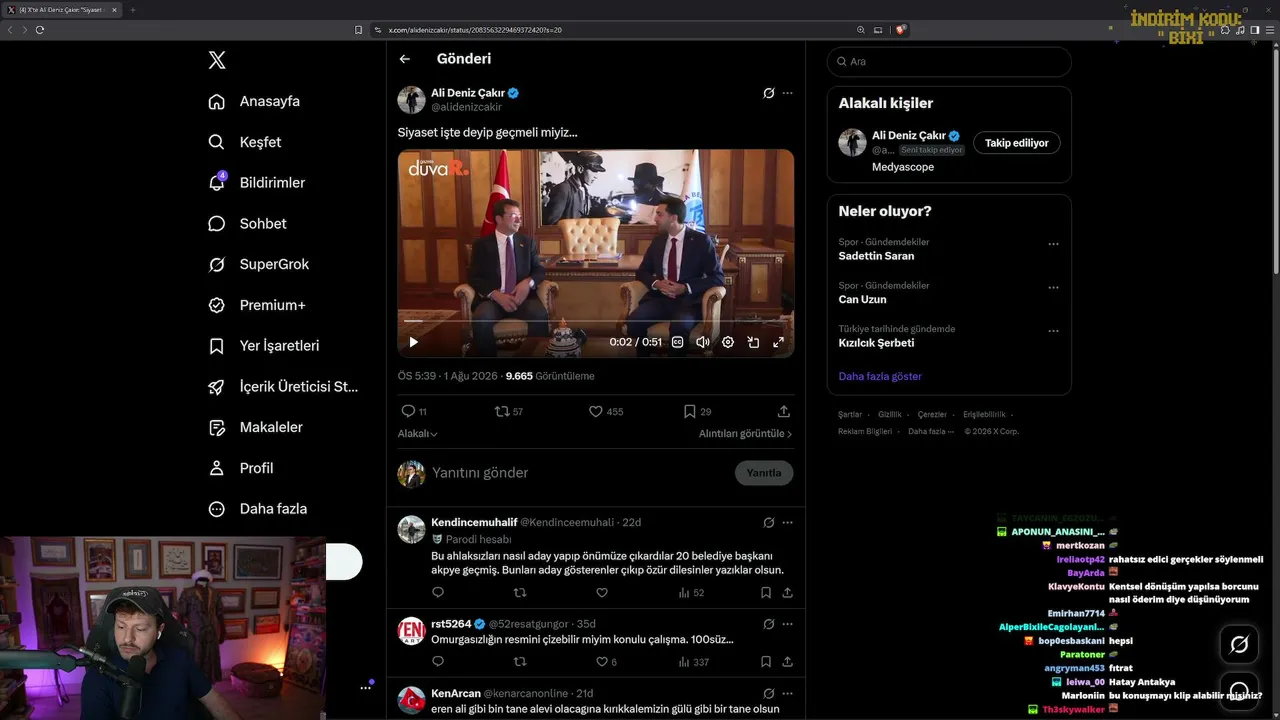Reply to the main post via comment icon
This screenshot has height=720, width=1280.
[x=407, y=411]
